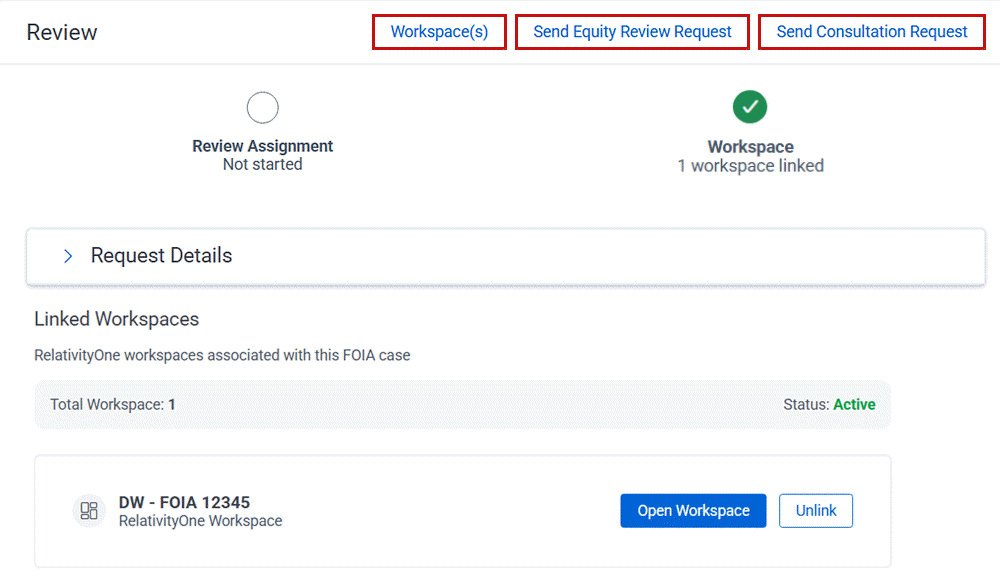Unlink the DW - FOIA 12345 workspace
The height and width of the screenshot is (578, 1000).
(815, 510)
